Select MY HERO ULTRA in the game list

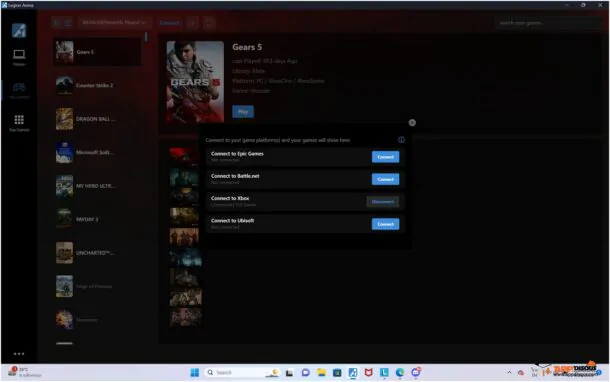click(97, 186)
